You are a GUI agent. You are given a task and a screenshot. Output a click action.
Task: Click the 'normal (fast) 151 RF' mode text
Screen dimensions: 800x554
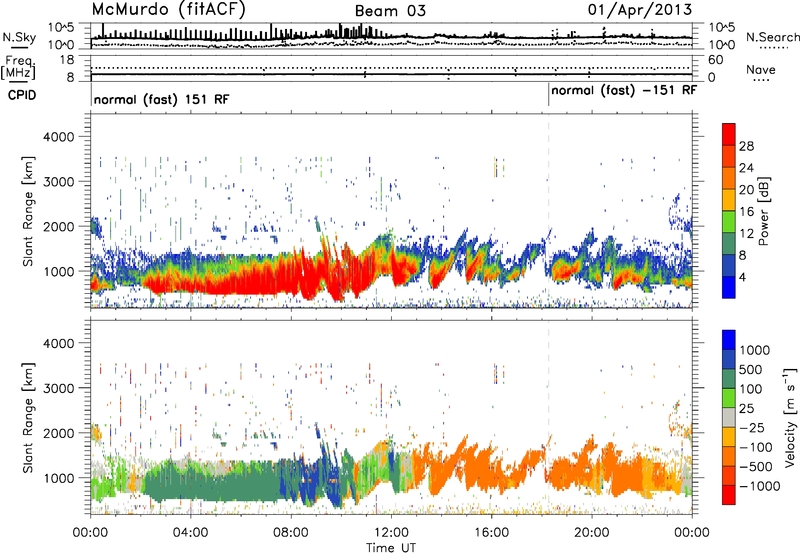pyautogui.click(x=161, y=99)
